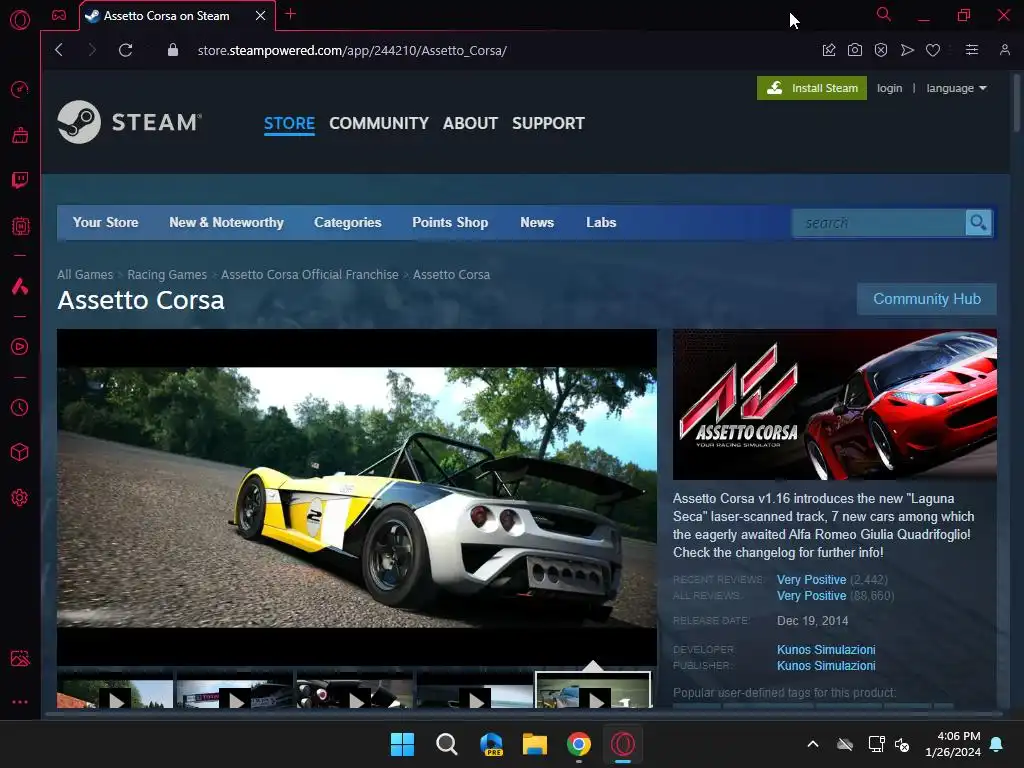The width and height of the screenshot is (1024, 768).
Task: Click the Assetto Corsa header capsule image
Action: pyautogui.click(x=835, y=405)
